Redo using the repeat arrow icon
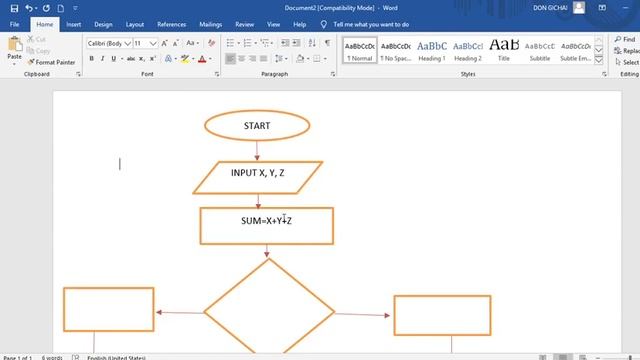640x360 pixels. pos(46,8)
